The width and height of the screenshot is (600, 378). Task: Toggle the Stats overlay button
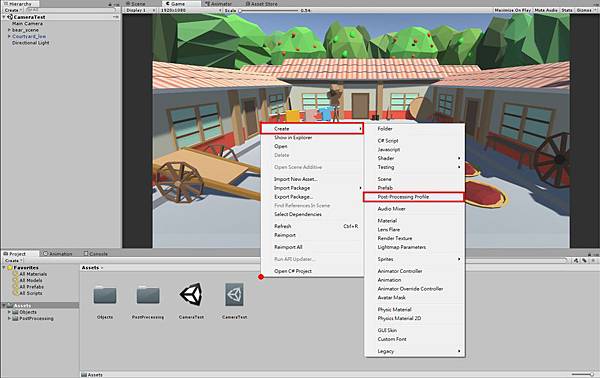click(x=567, y=10)
